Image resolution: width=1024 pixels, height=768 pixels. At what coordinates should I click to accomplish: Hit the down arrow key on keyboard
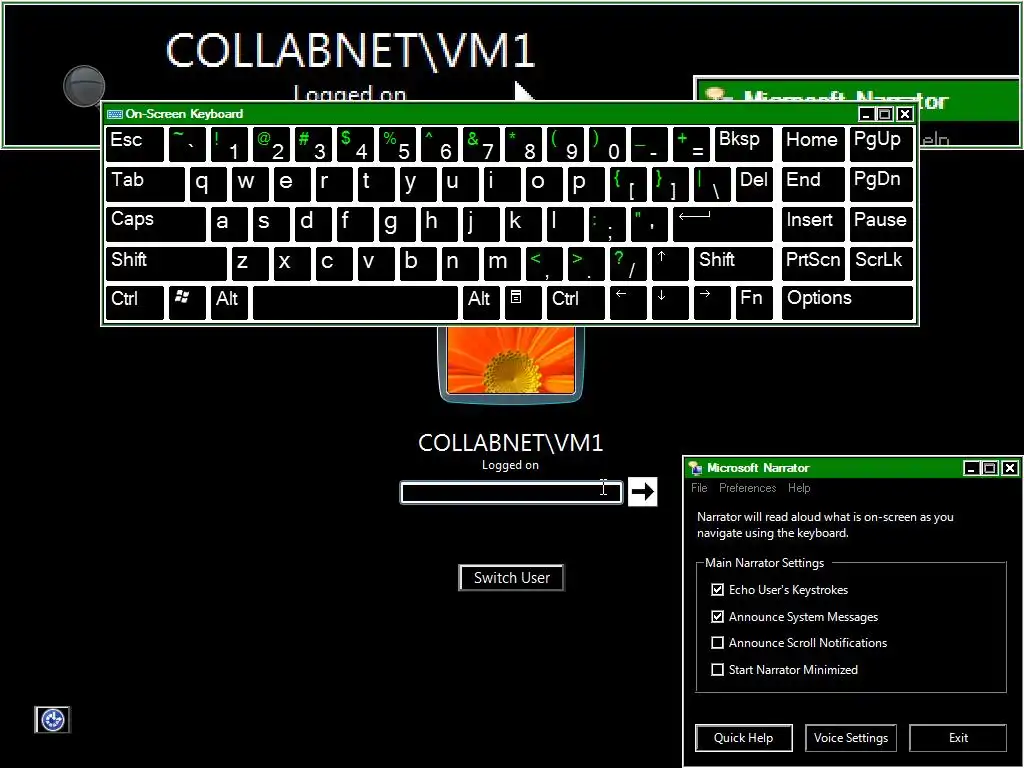coord(669,302)
